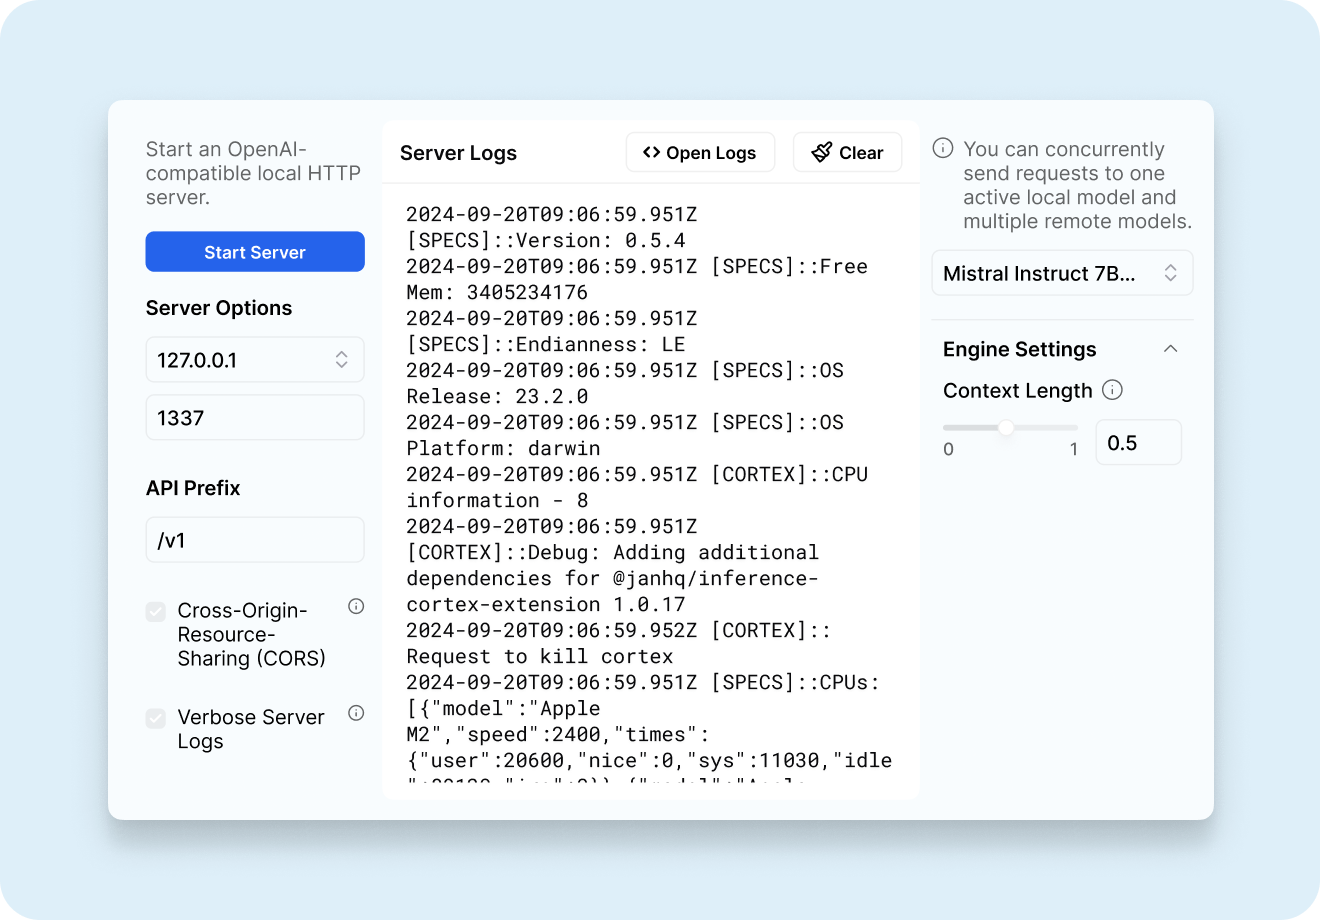Toggle the Verbose Server Logs checkbox

tap(156, 718)
